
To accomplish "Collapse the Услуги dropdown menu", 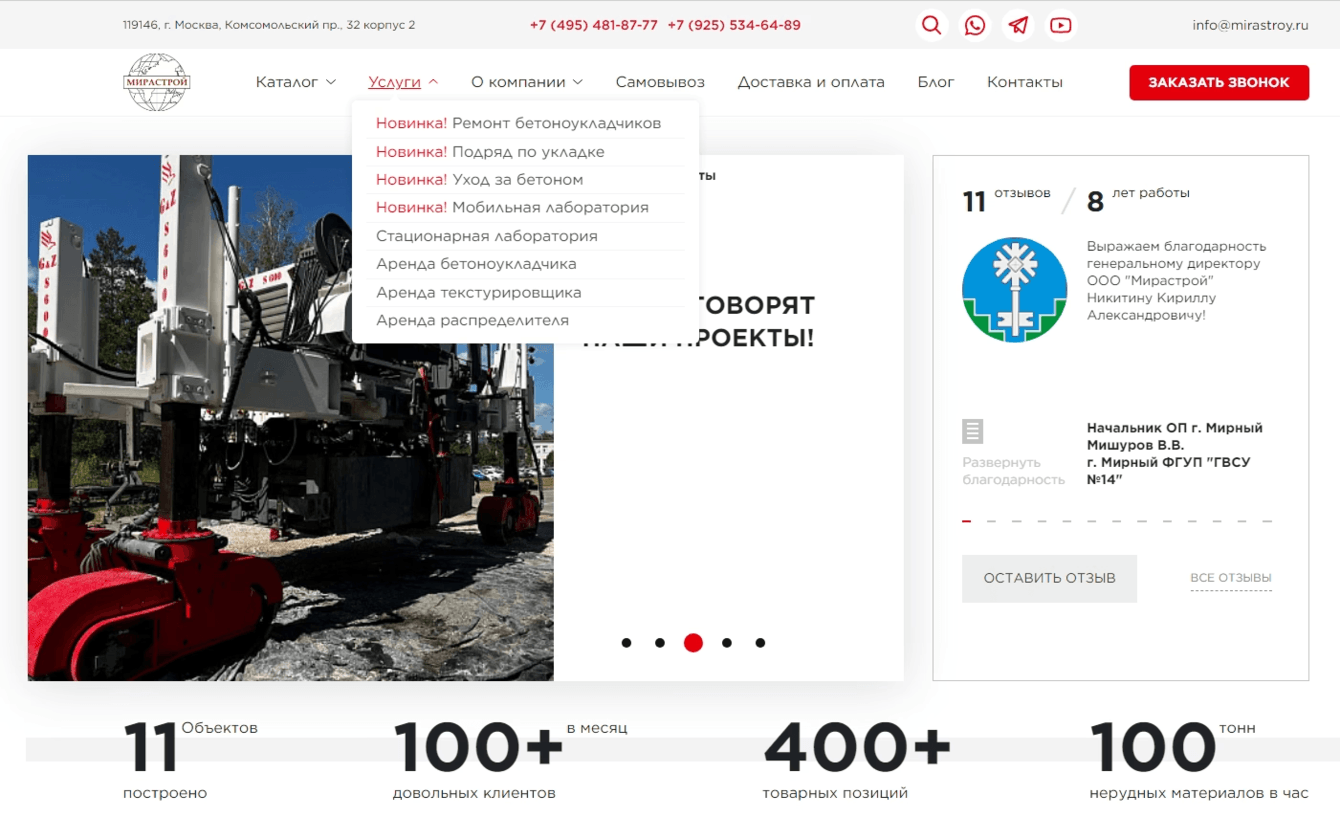I will tap(403, 82).
